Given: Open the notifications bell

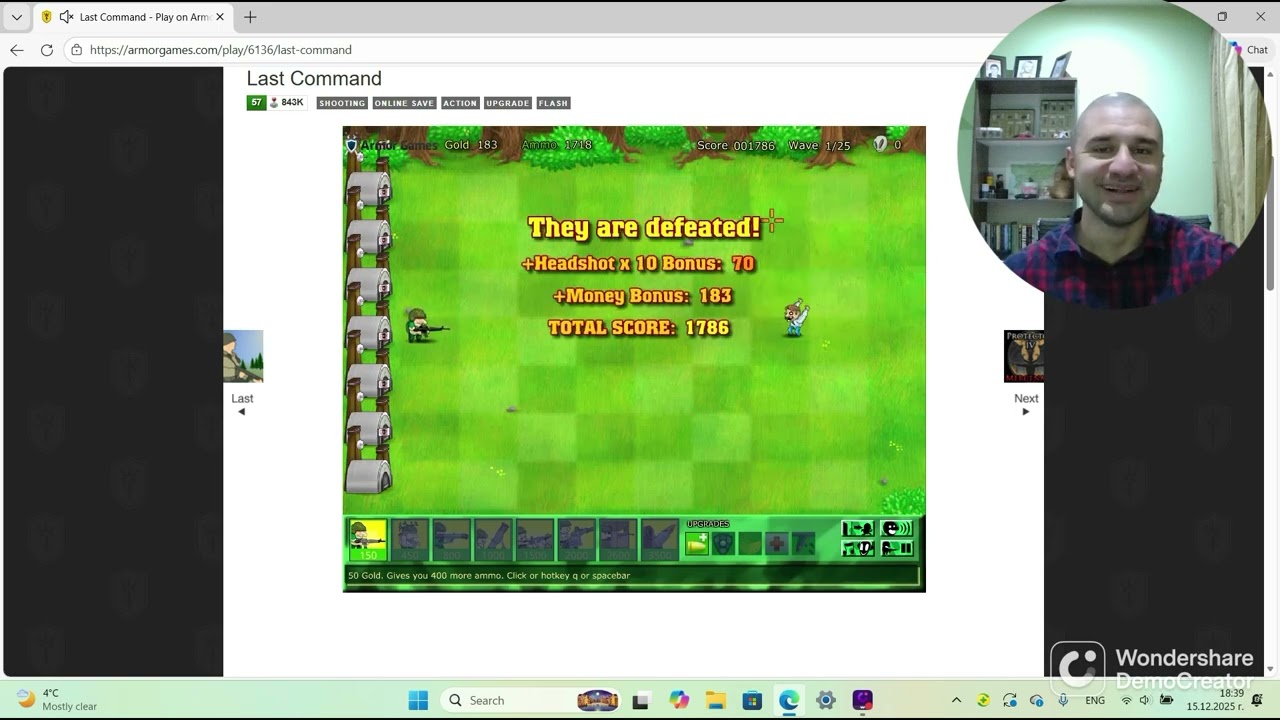Looking at the screenshot, I should click(1258, 700).
